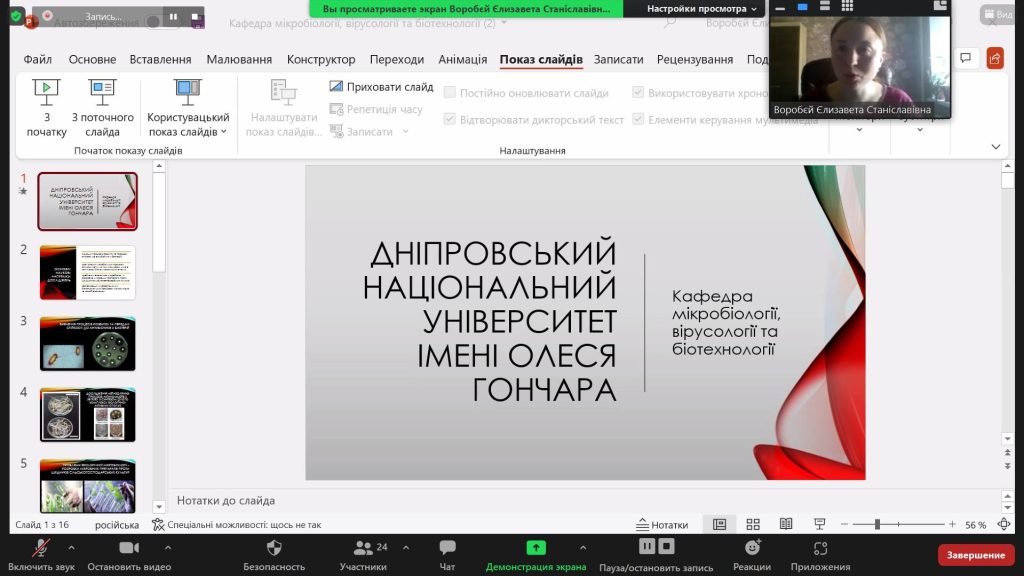
Task: Expand audio options arrow beside Включить звук
Action: coord(71,547)
